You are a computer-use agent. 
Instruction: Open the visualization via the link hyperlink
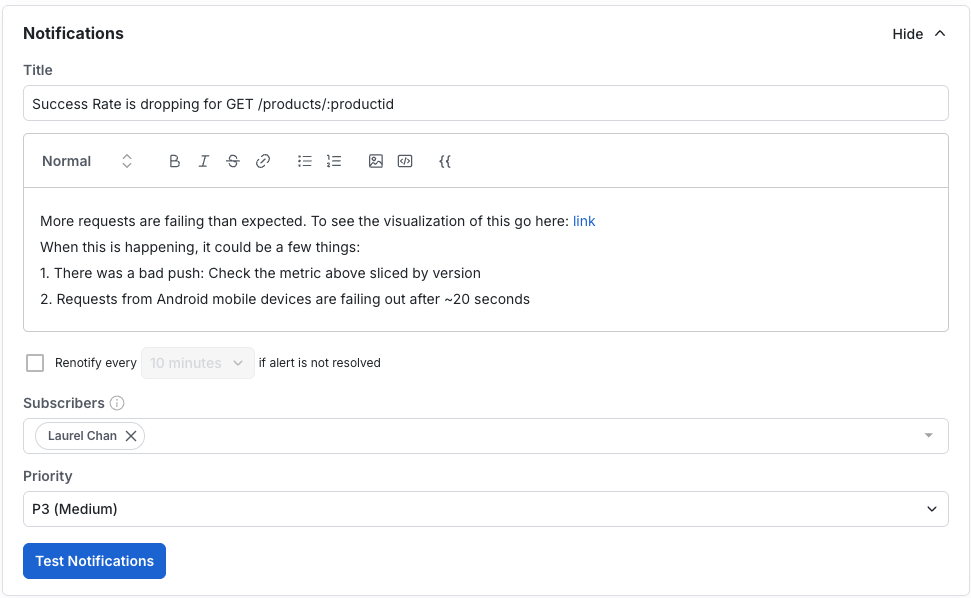point(584,221)
